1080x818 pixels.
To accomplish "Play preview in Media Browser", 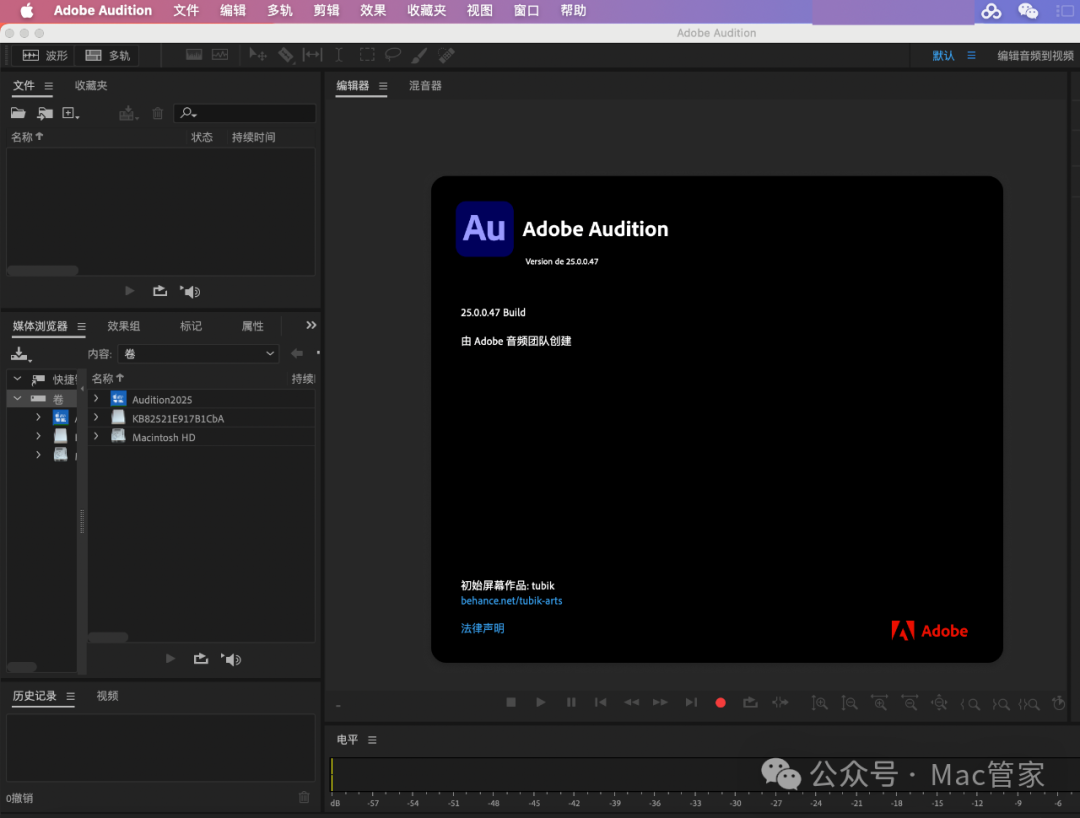I will click(170, 659).
